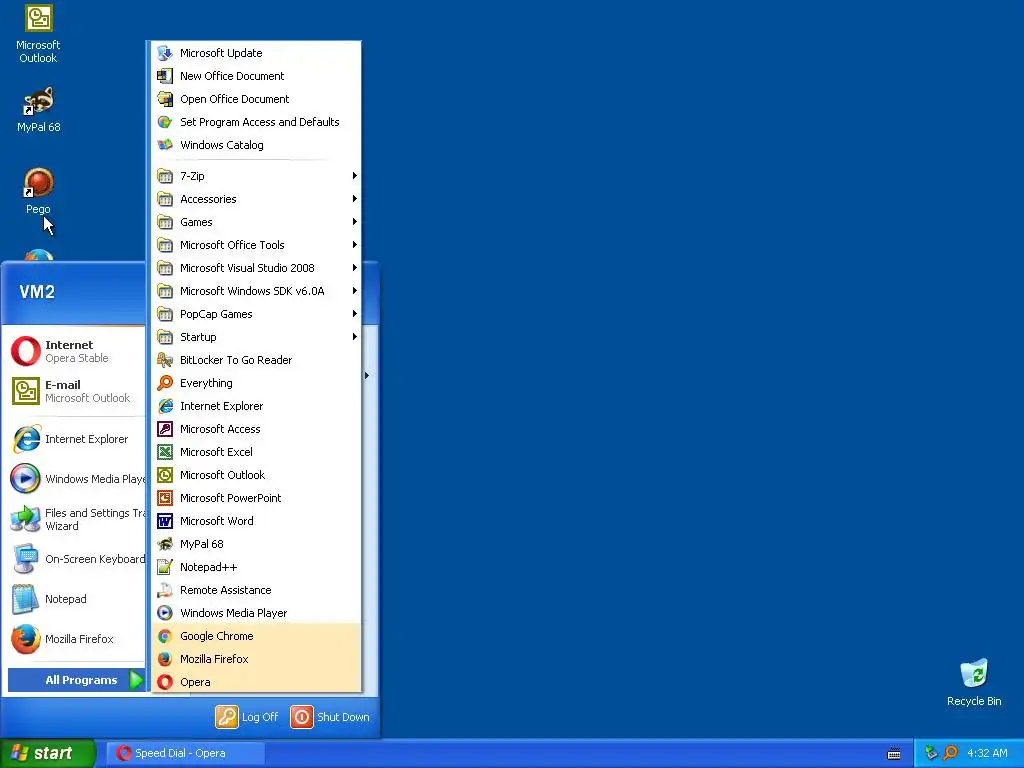1024x768 pixels.
Task: Launch Microsoft Excel
Action: [x=256, y=452]
